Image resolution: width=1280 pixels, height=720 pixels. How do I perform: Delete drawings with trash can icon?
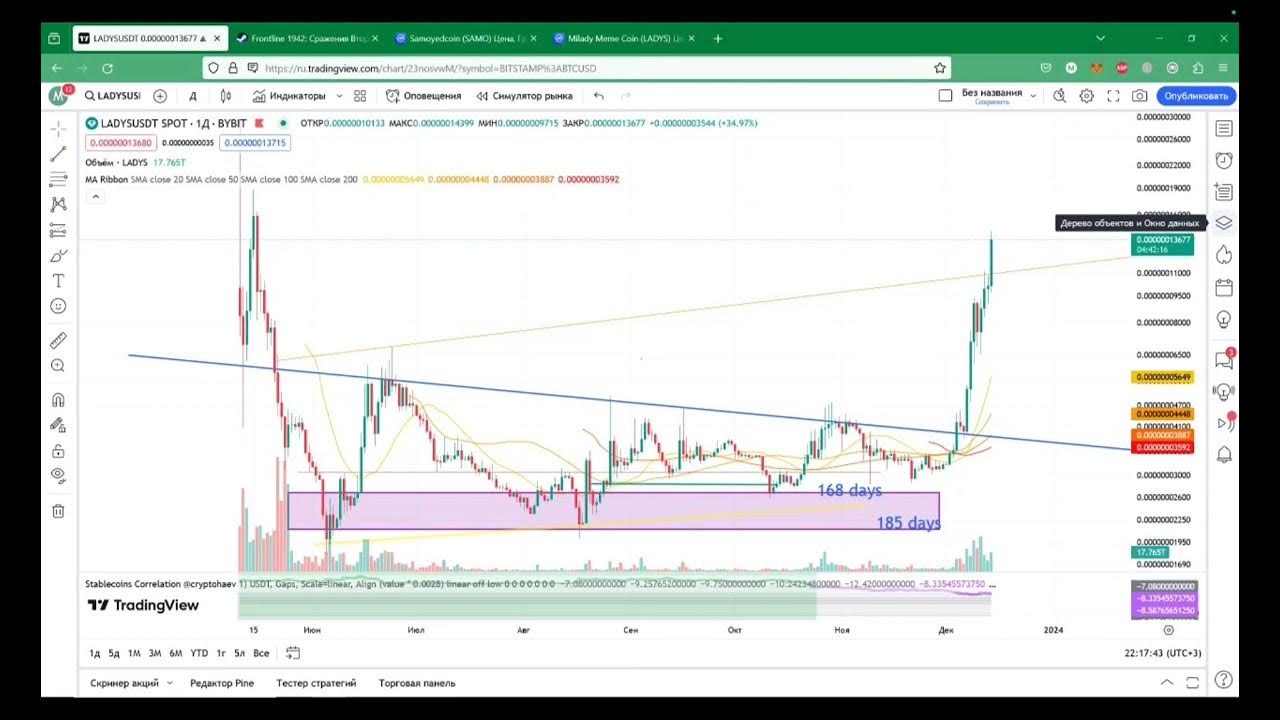(x=58, y=511)
